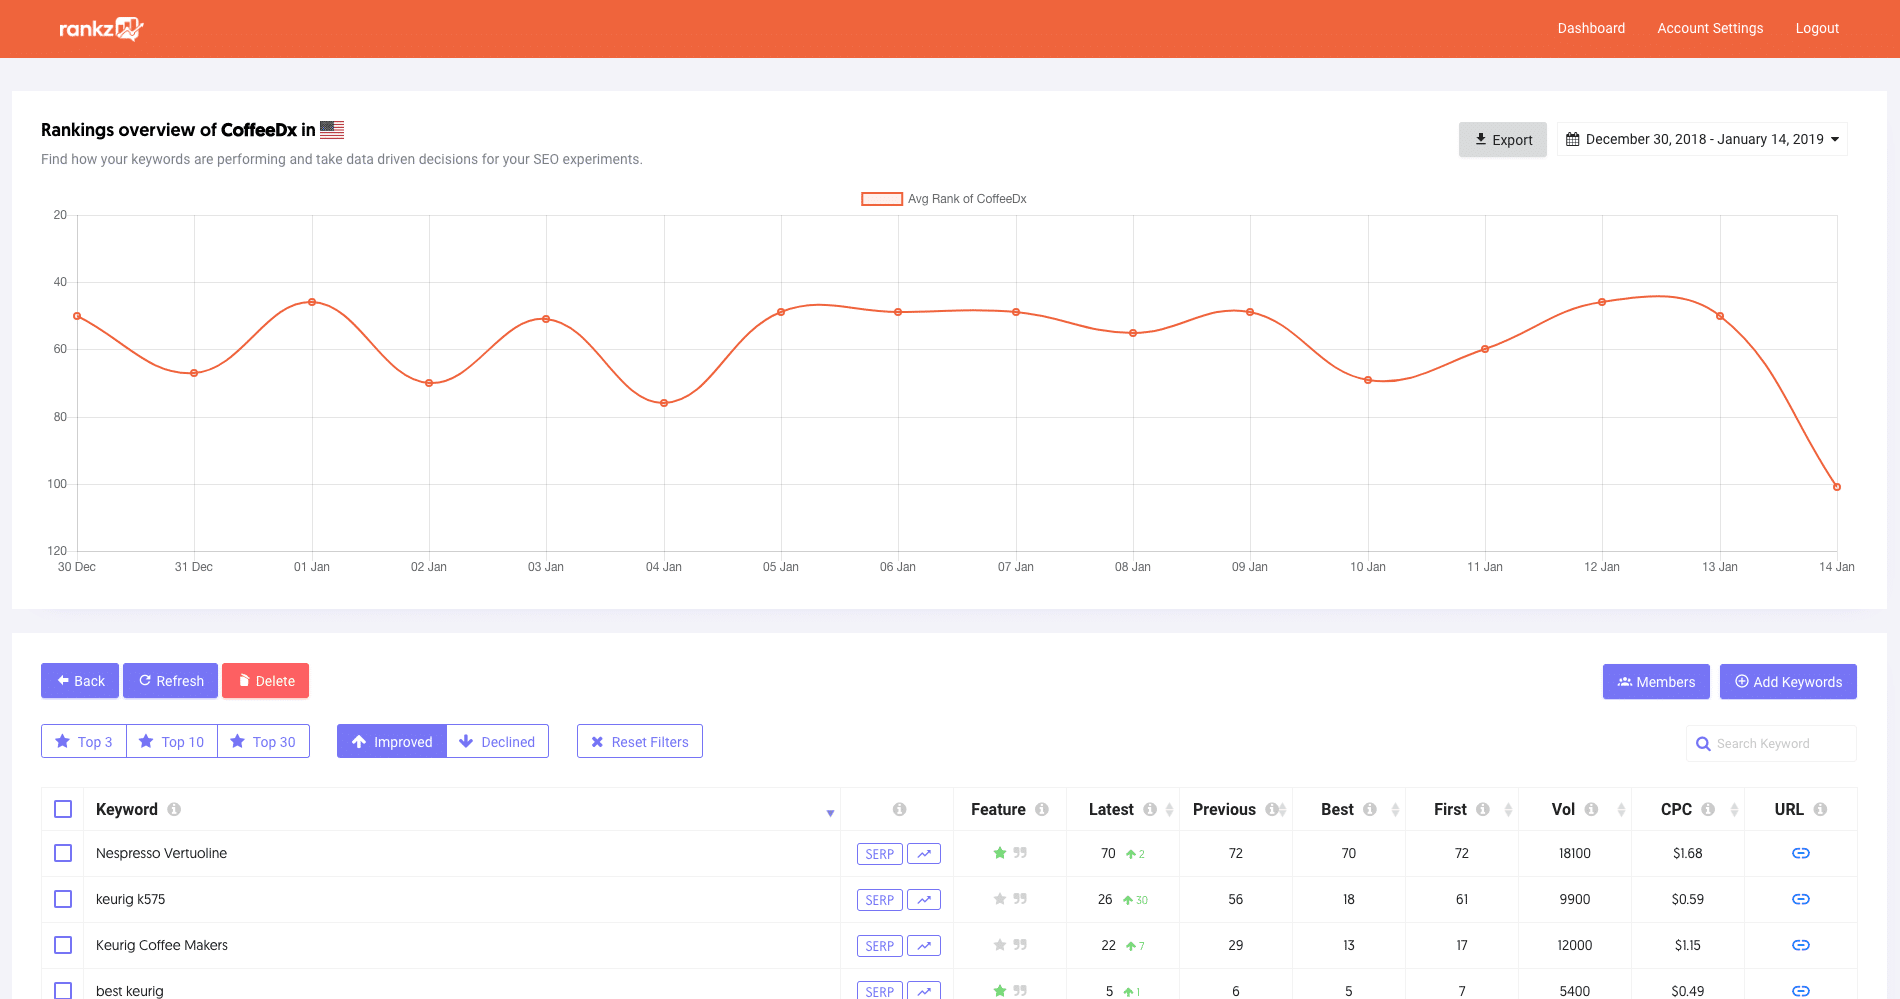Enable the Declined filter toggle

(497, 741)
